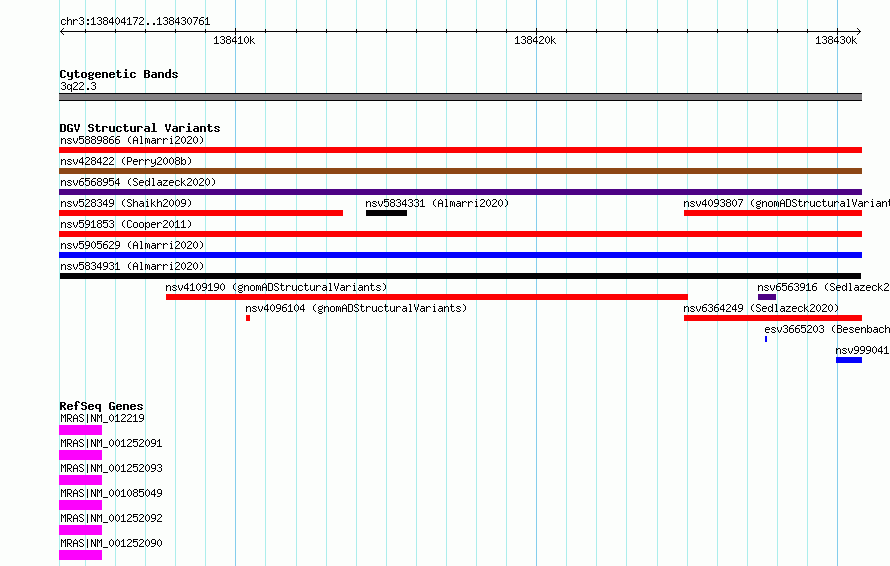Click the nsv4096104 (gnomADStructuralVariants) label
The height and width of the screenshot is (566, 890).
coord(356,308)
